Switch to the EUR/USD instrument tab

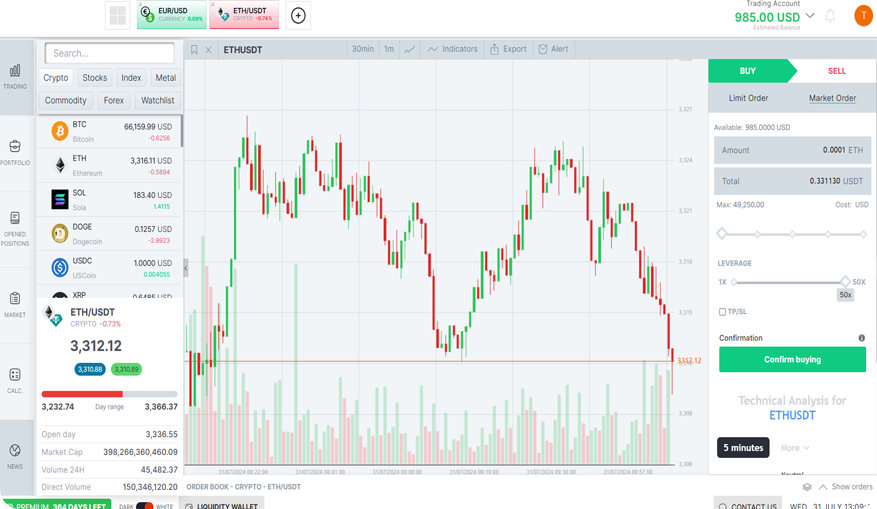172,15
